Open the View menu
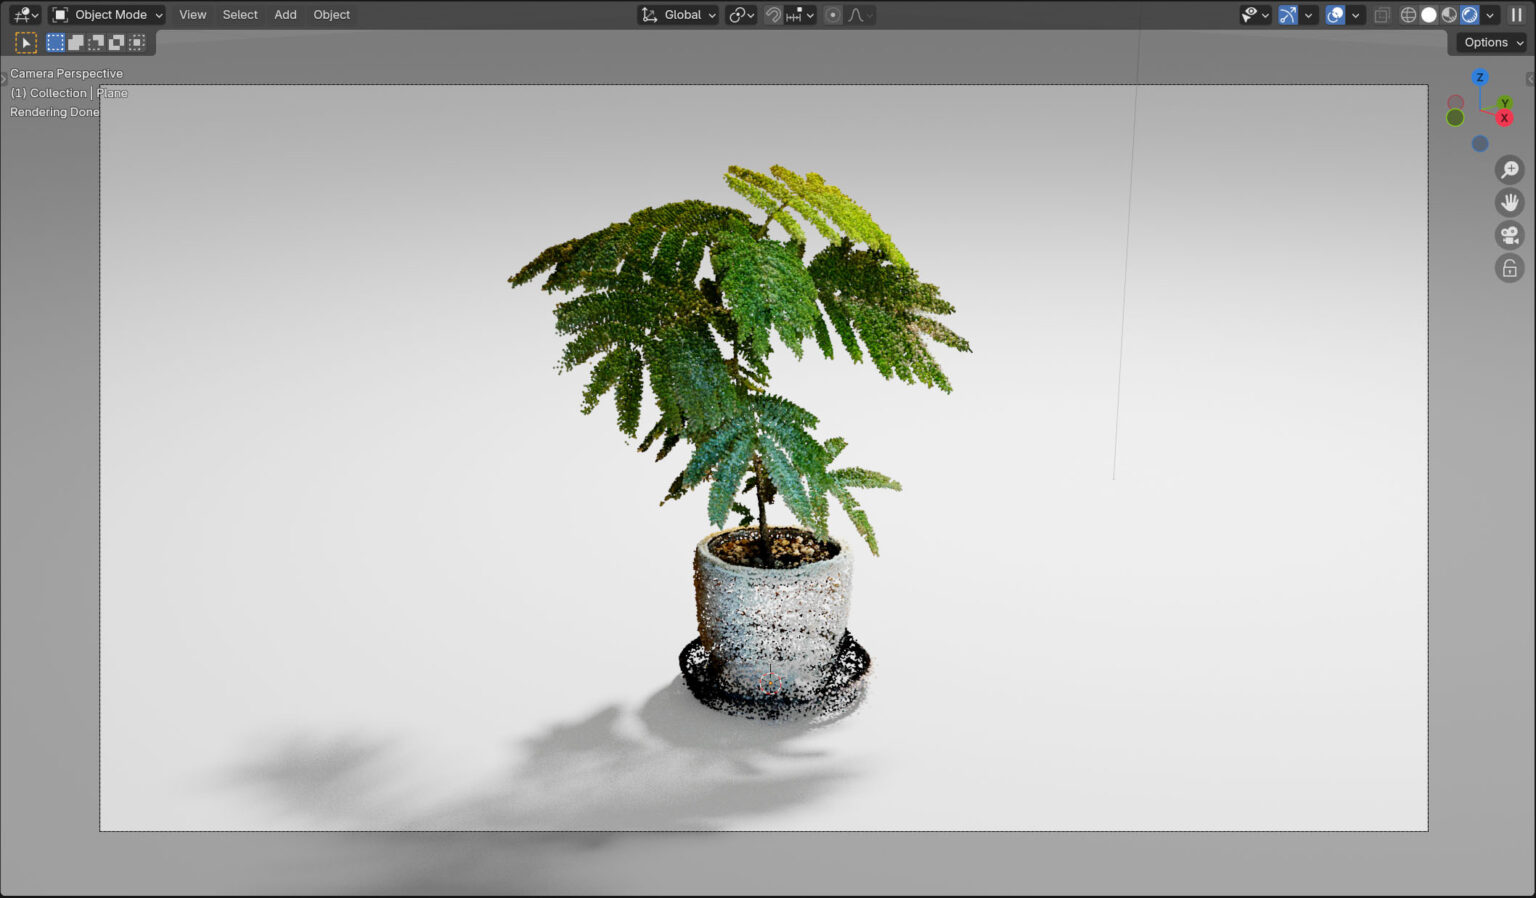The height and width of the screenshot is (898, 1536). 192,15
